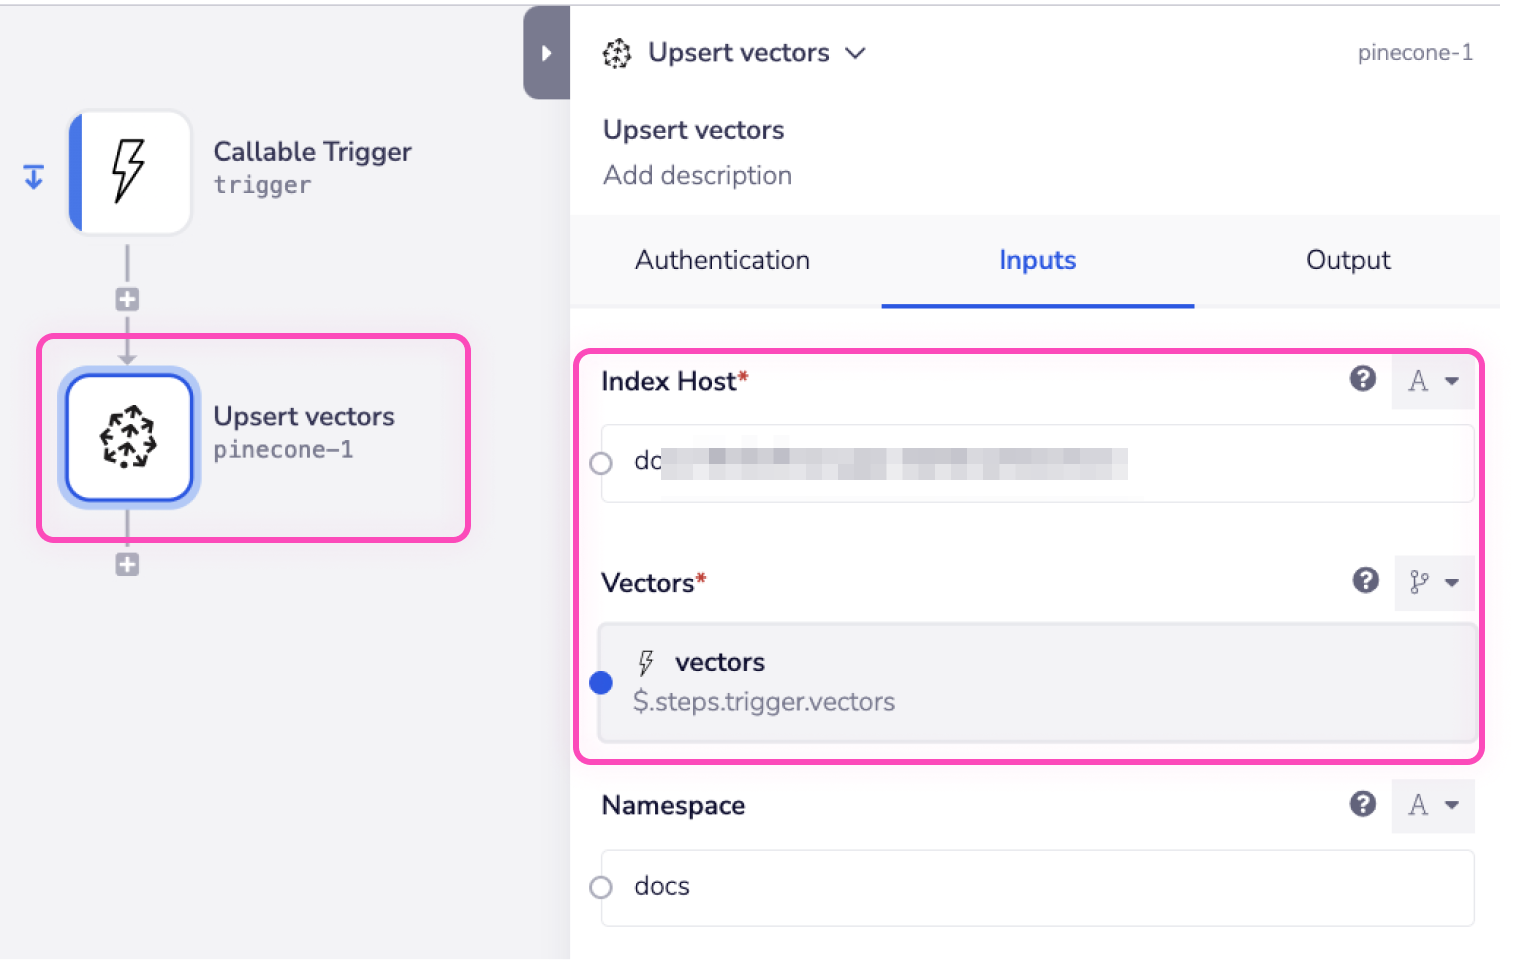Toggle the blue Vectors reference radio
1515x960 pixels.
pos(601,683)
